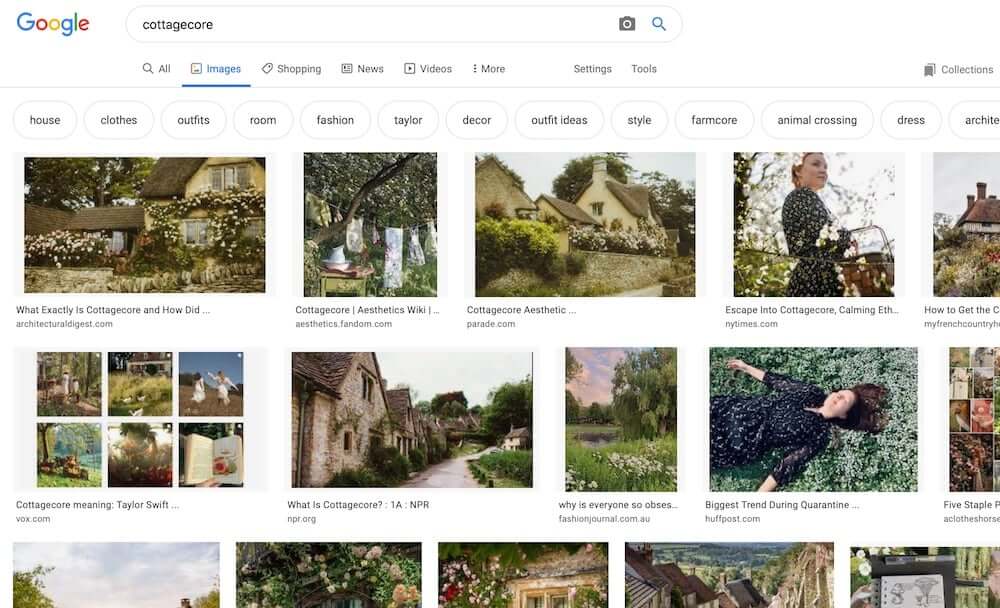The width and height of the screenshot is (1000, 608).
Task: Open the Tools menu
Action: click(643, 69)
